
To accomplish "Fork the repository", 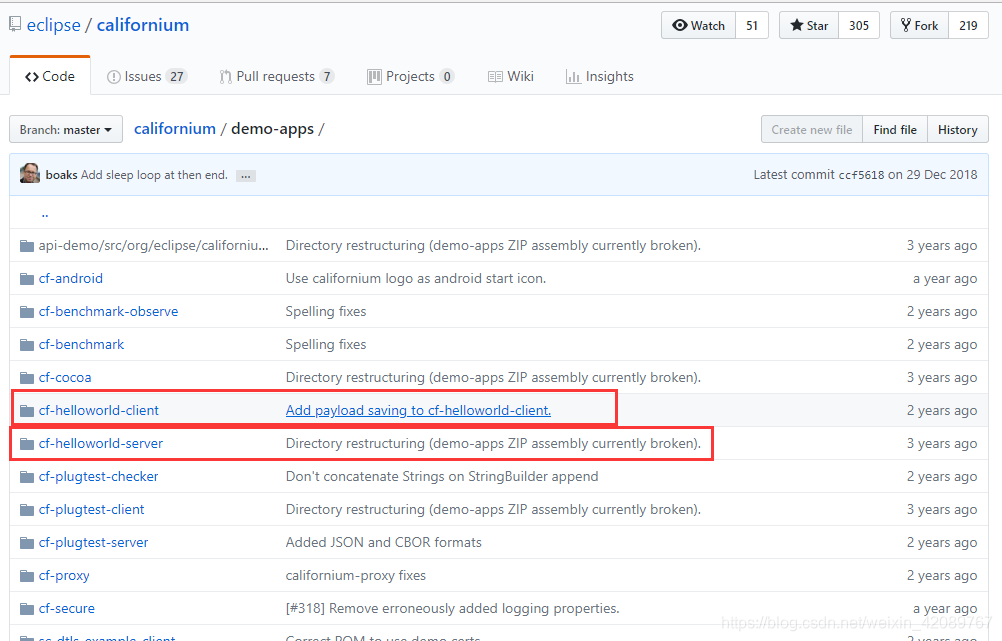I will click(920, 26).
